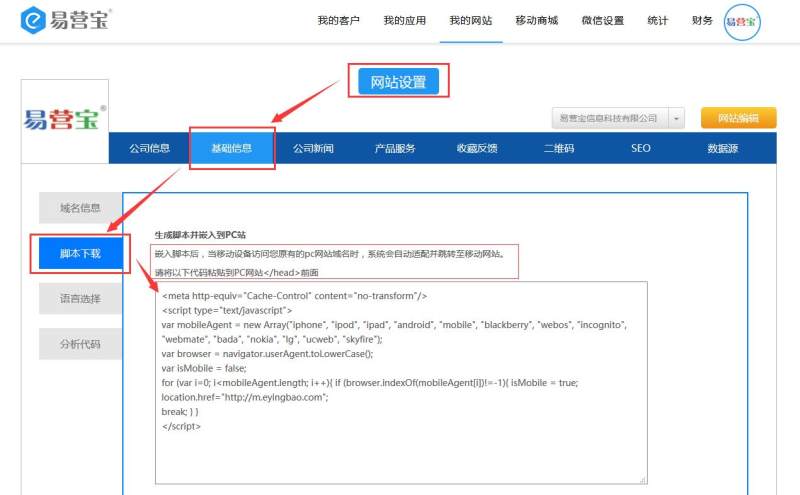Click inside the script code text area
The height and width of the screenshot is (495, 800).
click(401, 383)
